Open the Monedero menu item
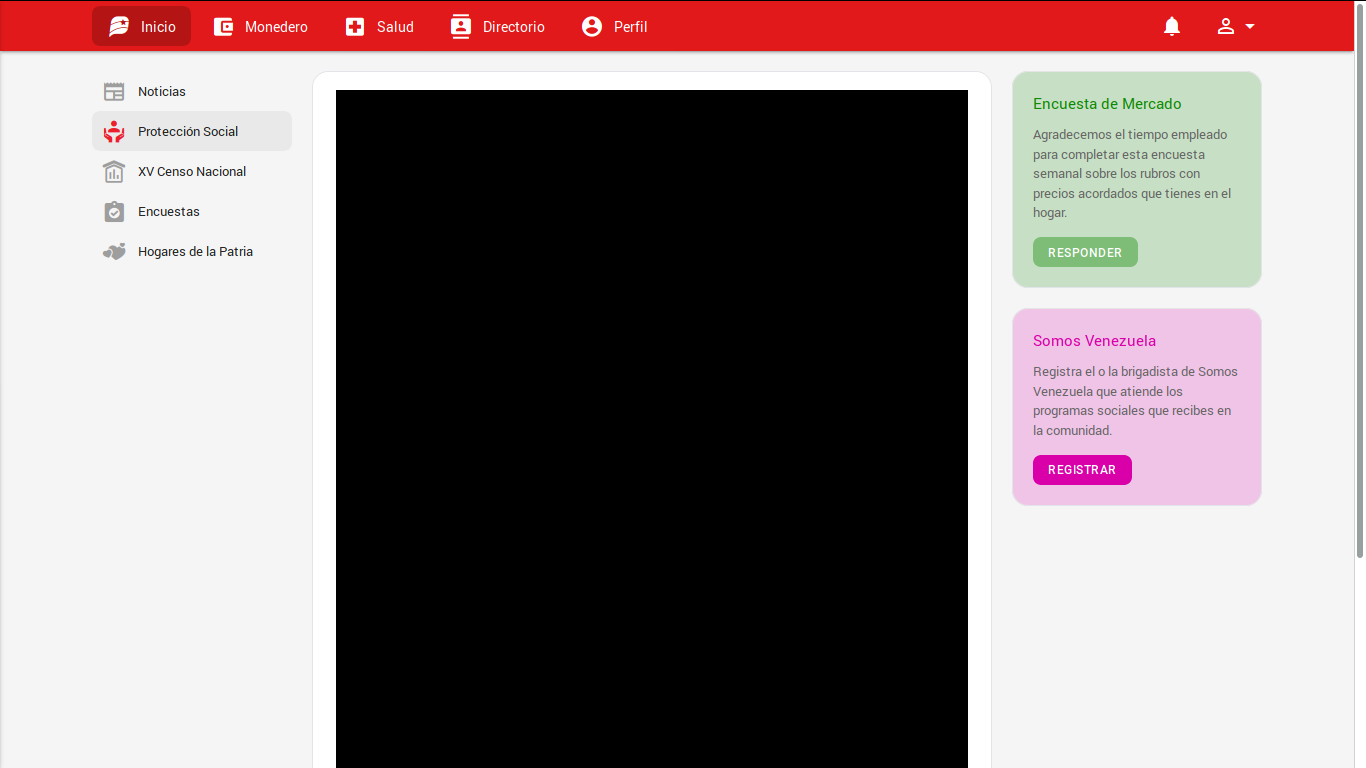 pos(276,27)
